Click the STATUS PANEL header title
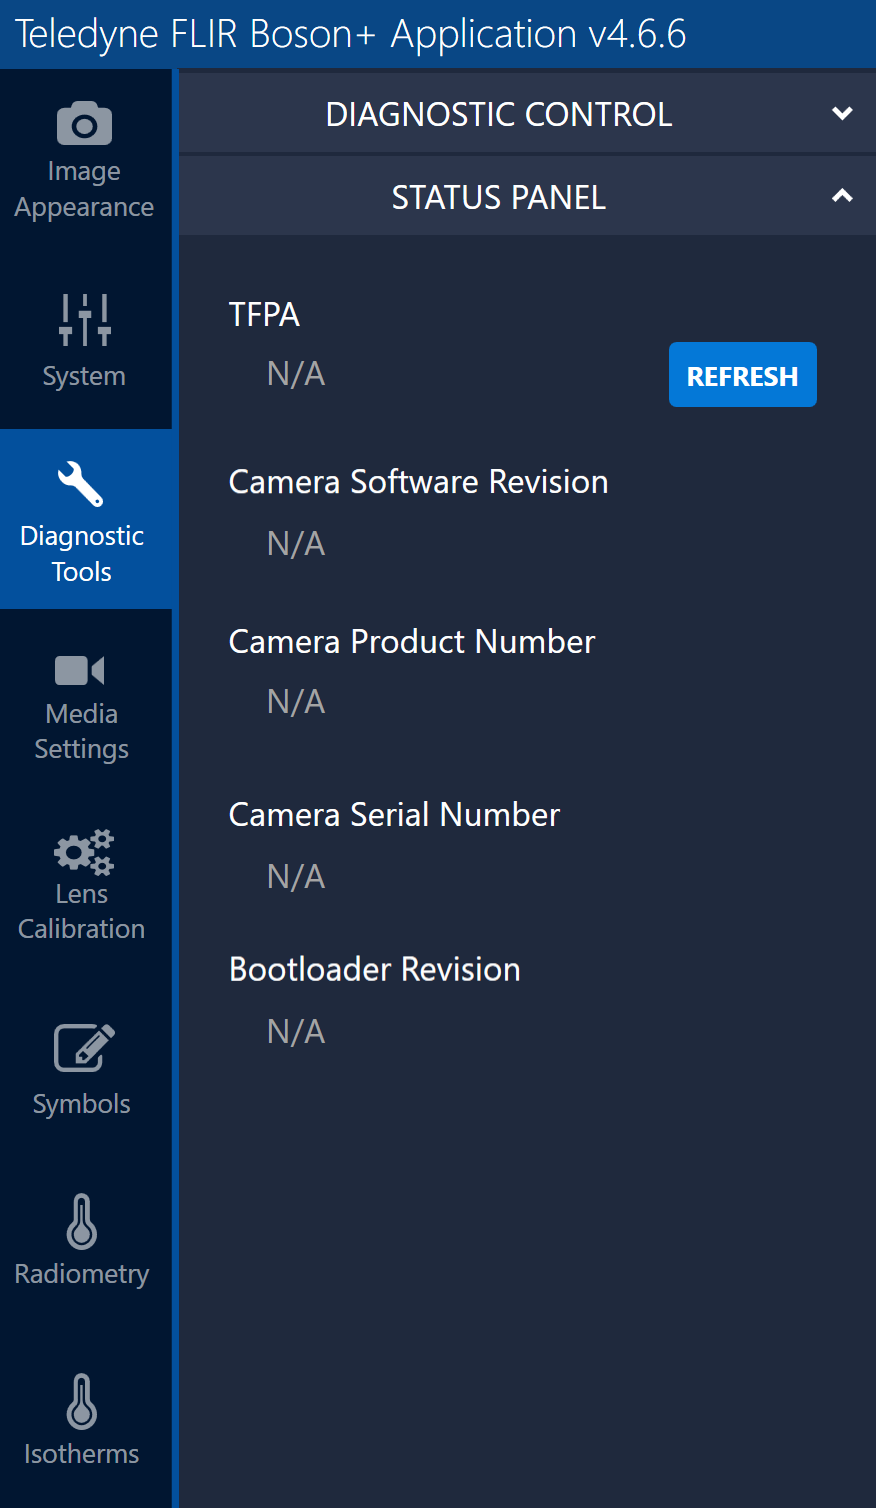 point(498,198)
